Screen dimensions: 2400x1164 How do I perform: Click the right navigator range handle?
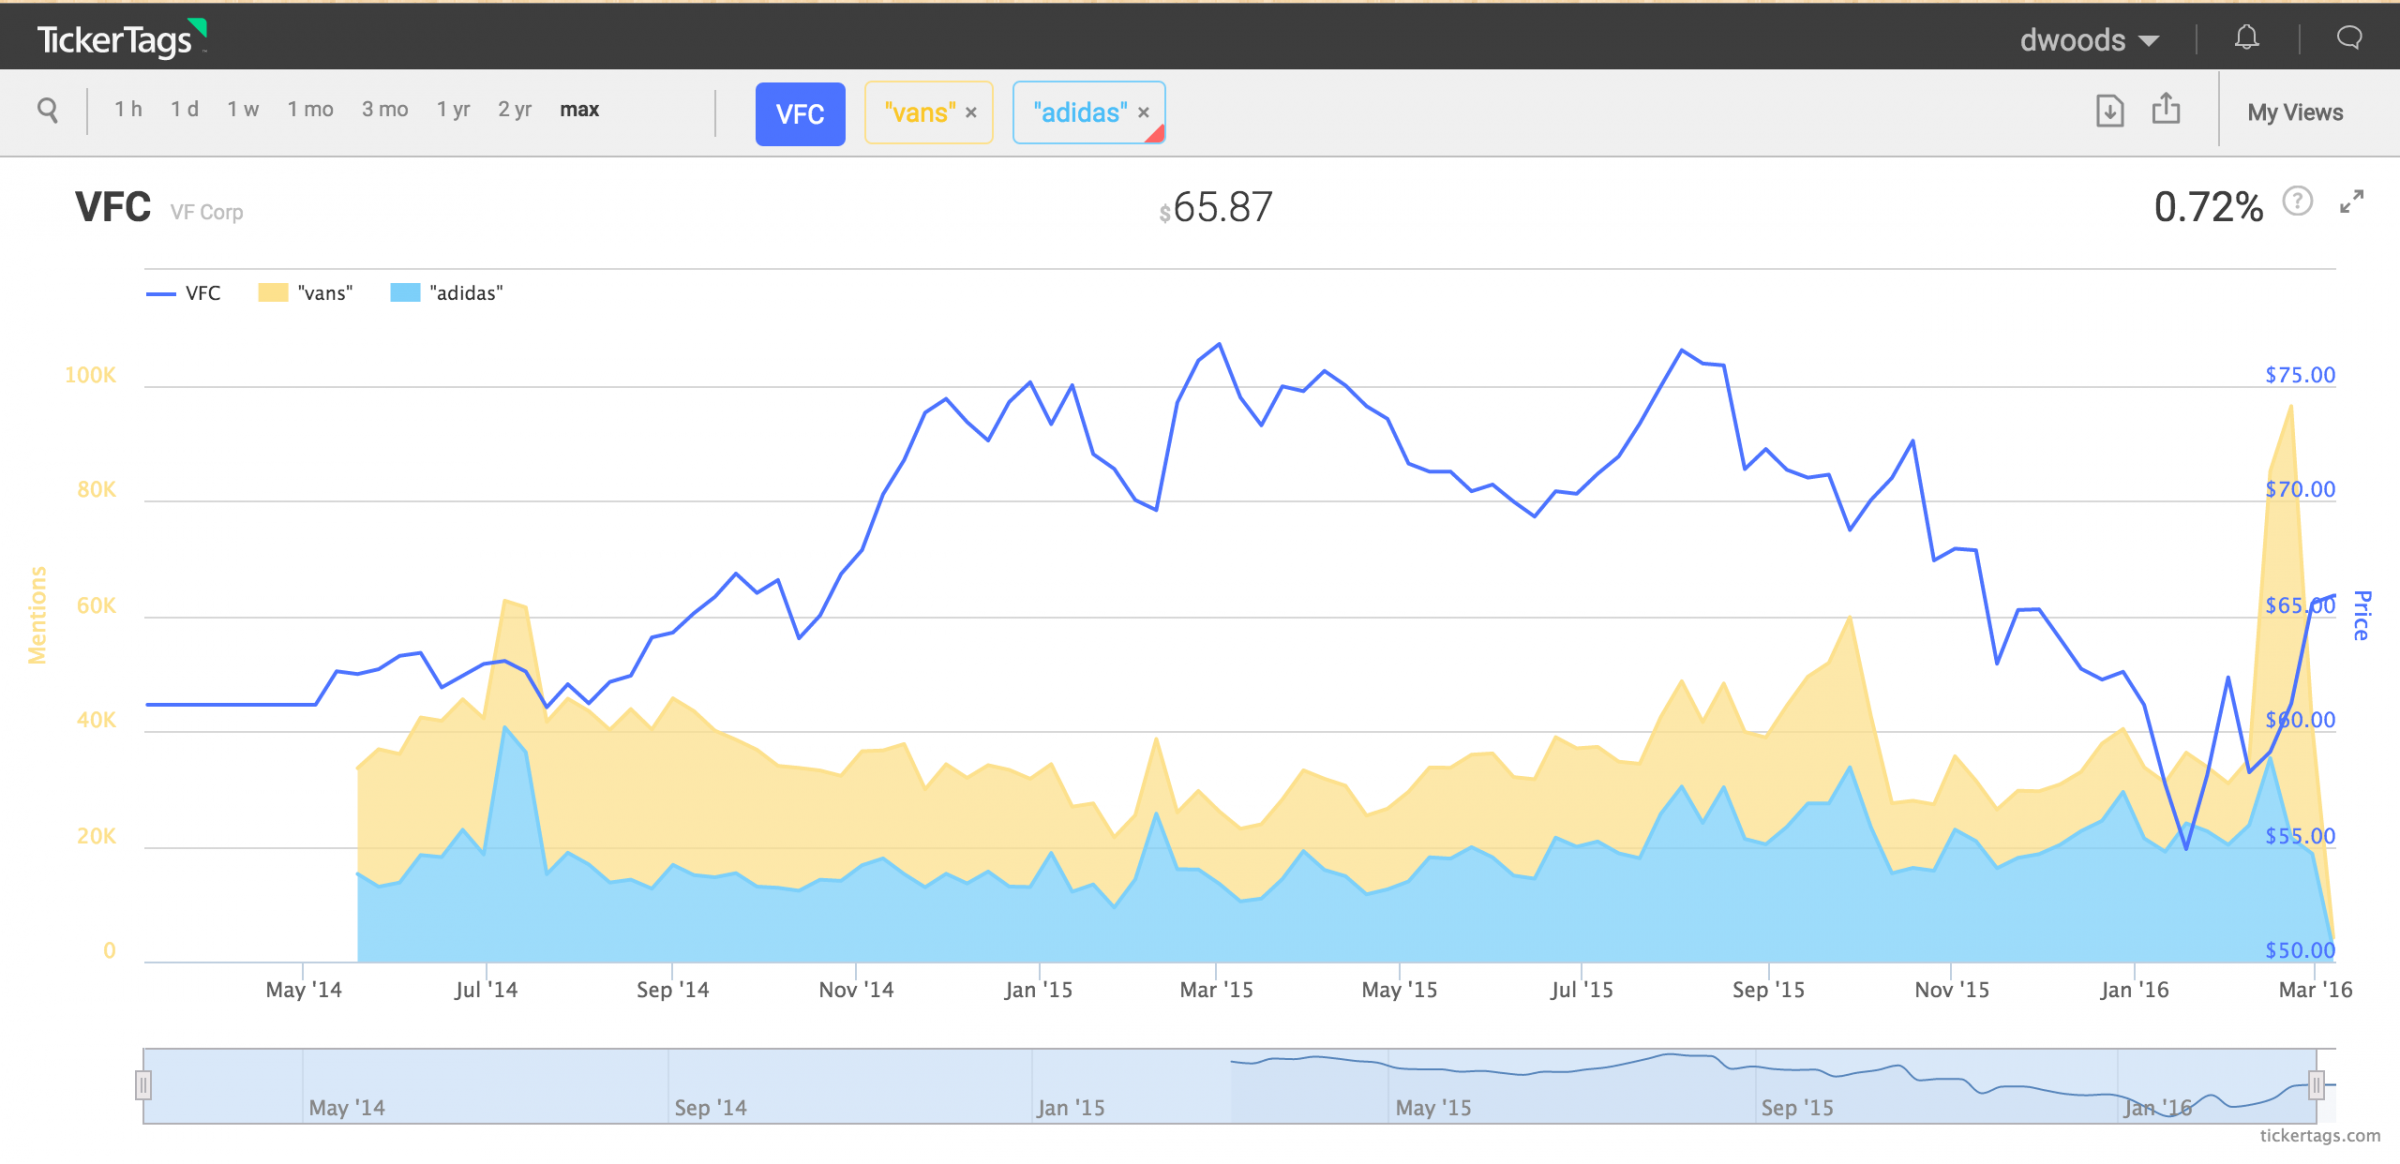[2316, 1085]
